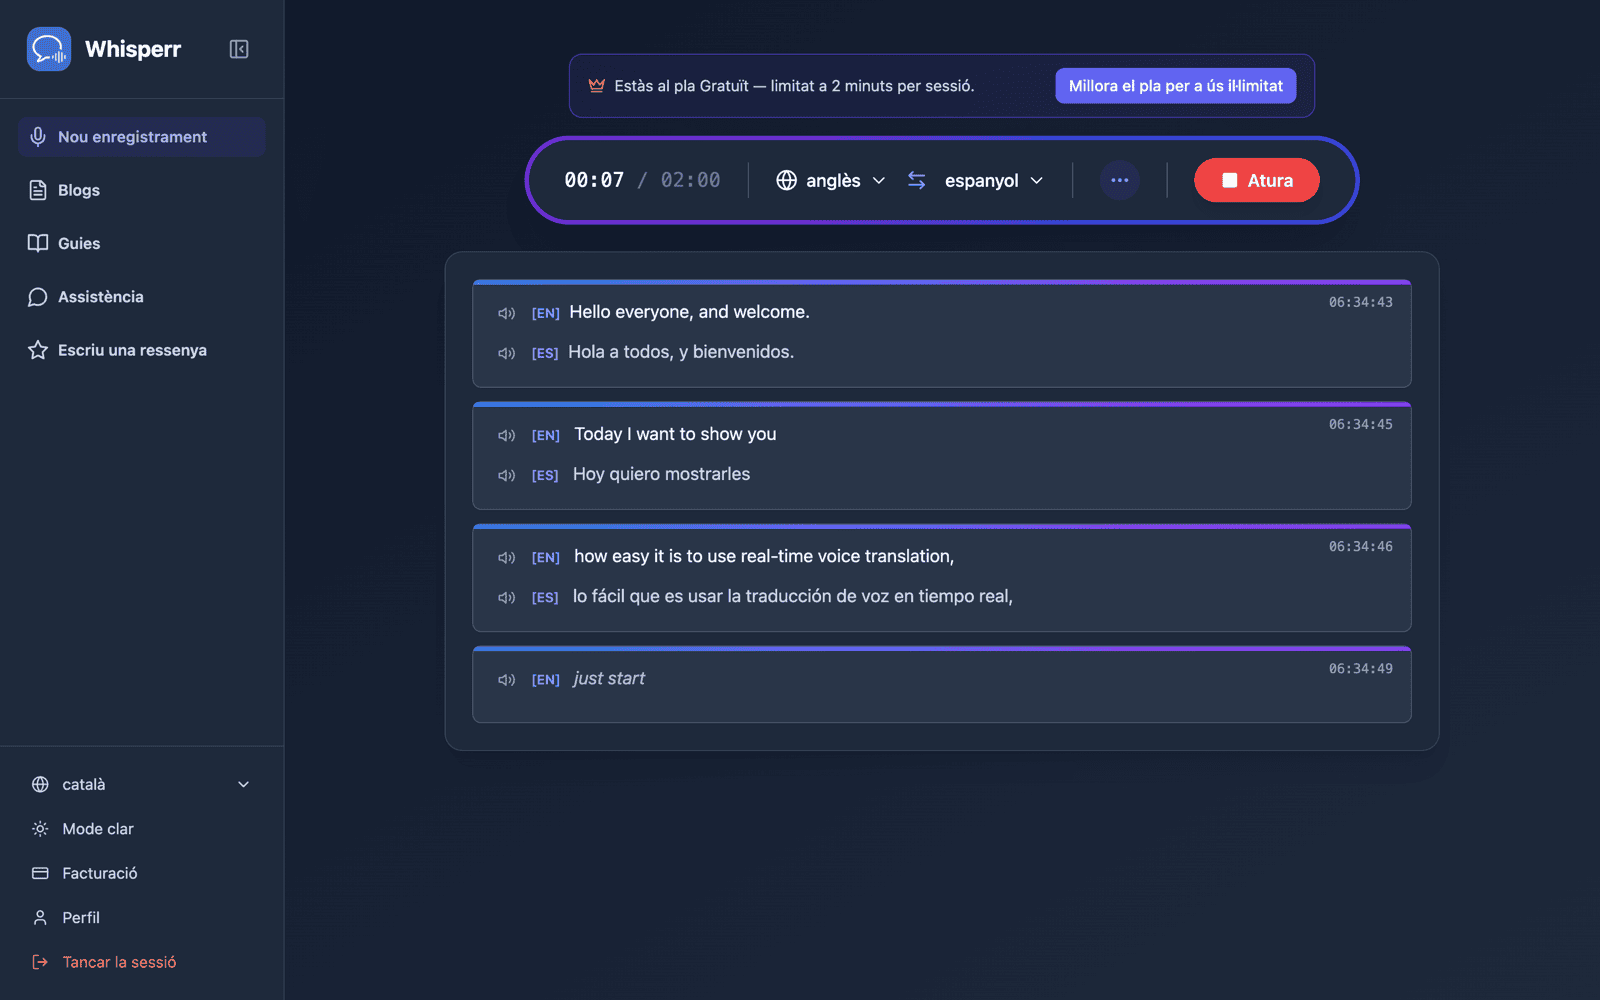Click the Whisperr logo icon
The width and height of the screenshot is (1600, 1000).
click(x=49, y=49)
